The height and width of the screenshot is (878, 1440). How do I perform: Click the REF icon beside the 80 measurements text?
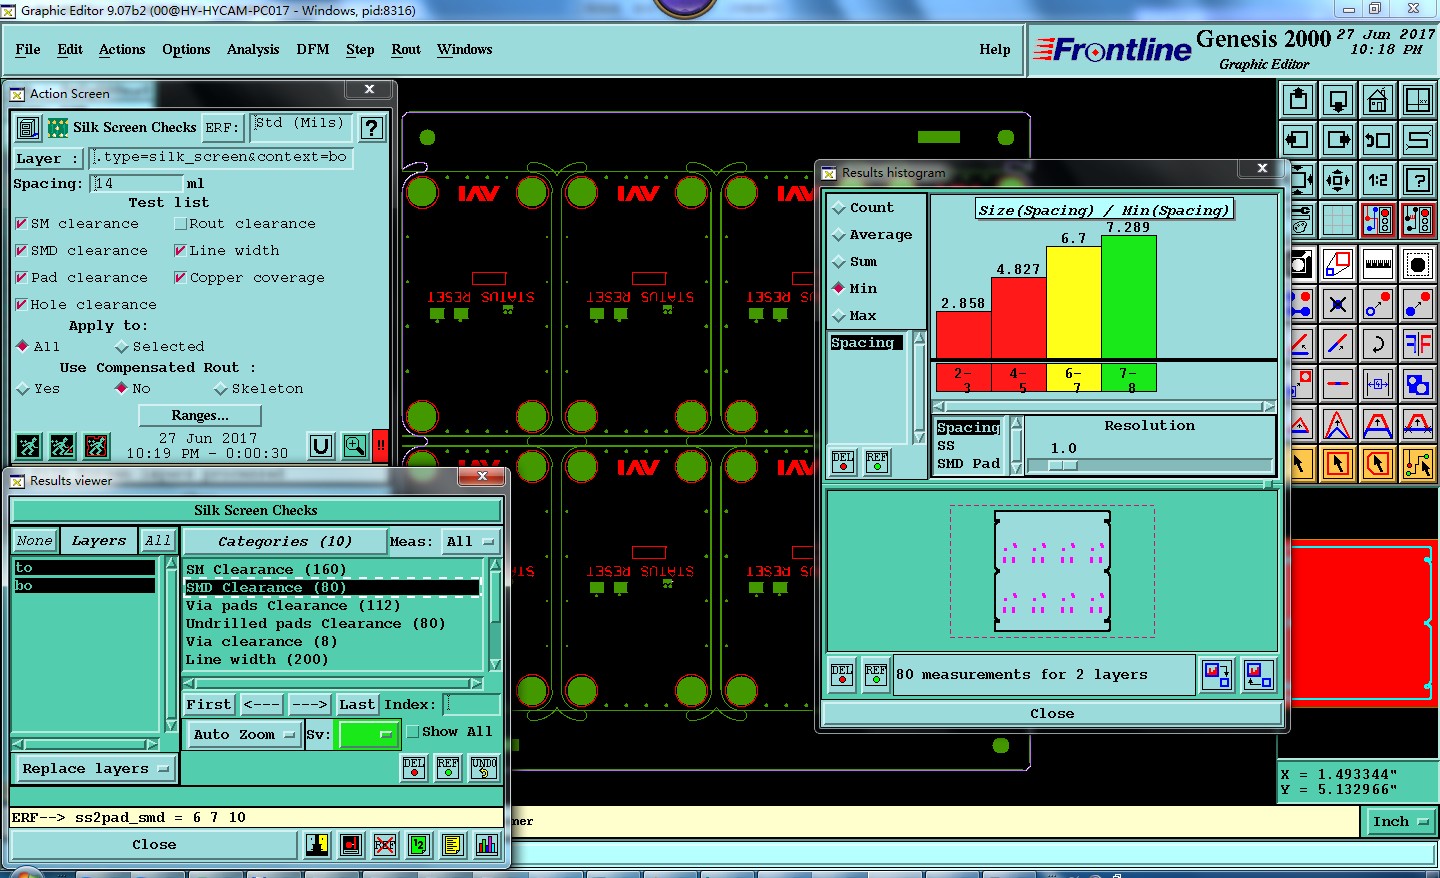pos(876,675)
